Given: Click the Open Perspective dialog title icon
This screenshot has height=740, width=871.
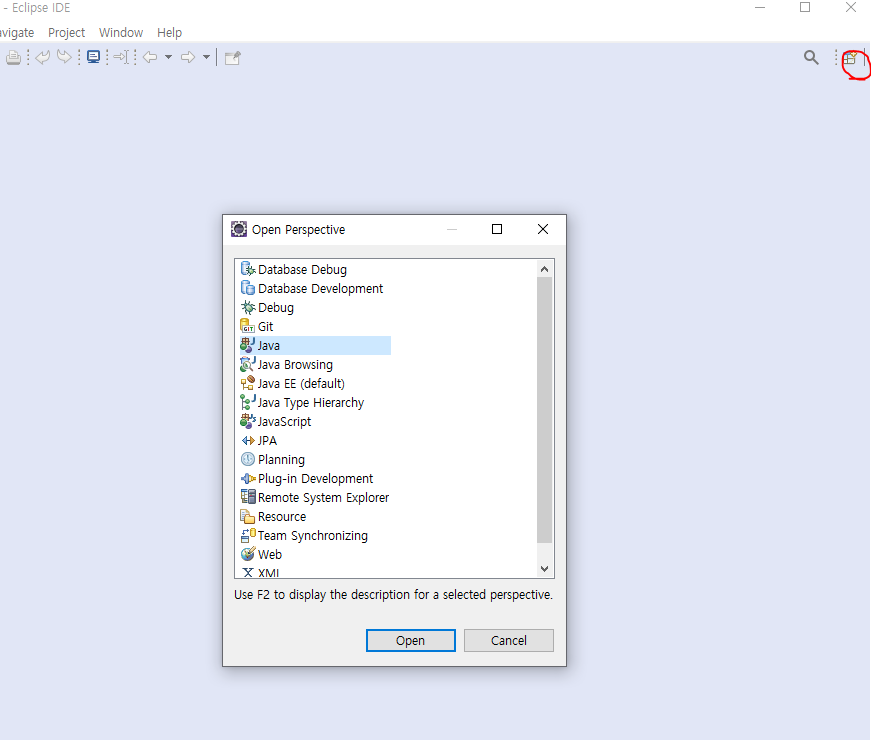Looking at the screenshot, I should point(239,229).
